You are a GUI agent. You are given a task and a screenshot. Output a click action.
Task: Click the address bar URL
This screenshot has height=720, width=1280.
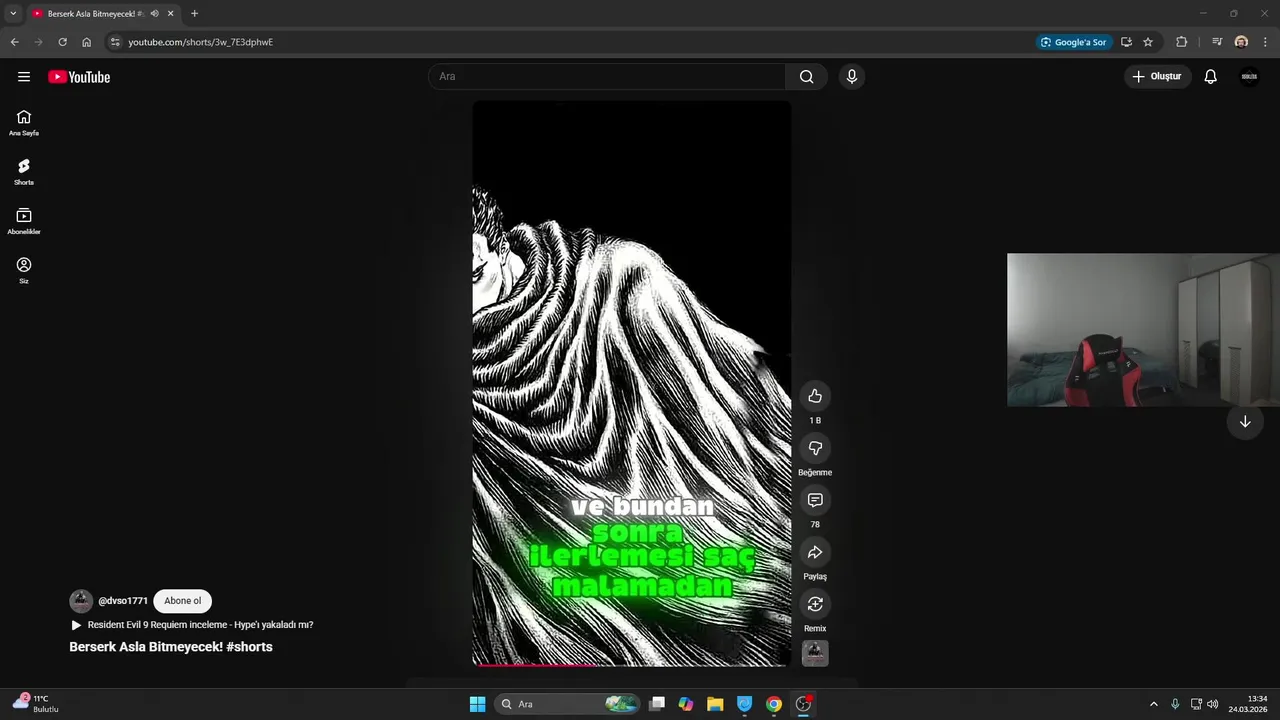click(x=200, y=42)
